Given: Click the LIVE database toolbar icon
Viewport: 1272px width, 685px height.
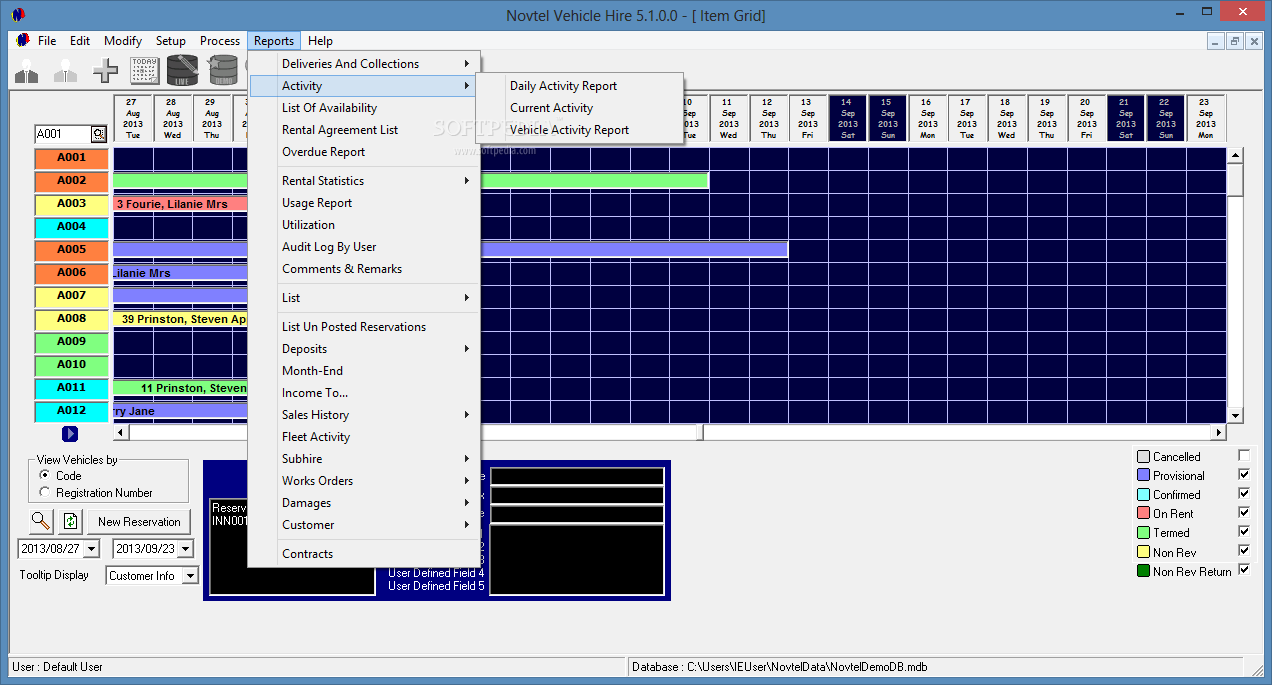Looking at the screenshot, I should tap(183, 71).
